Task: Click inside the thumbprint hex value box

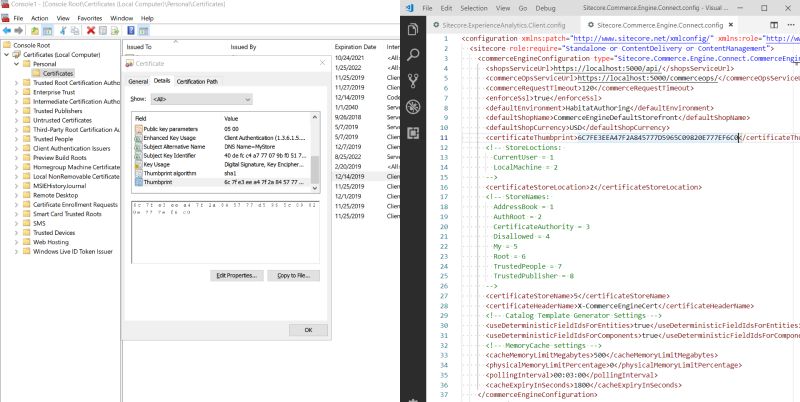Action: pos(225,232)
